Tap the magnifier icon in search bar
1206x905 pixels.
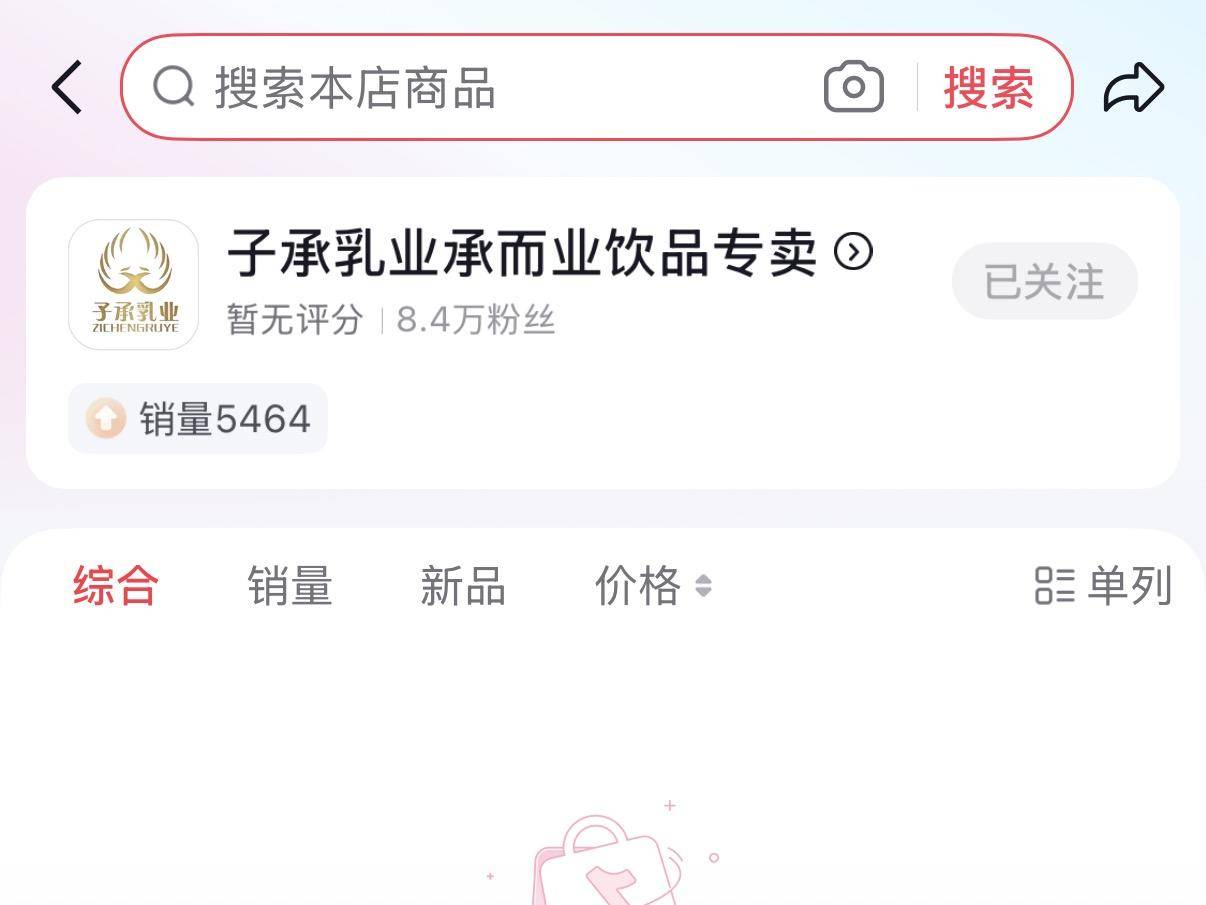174,87
